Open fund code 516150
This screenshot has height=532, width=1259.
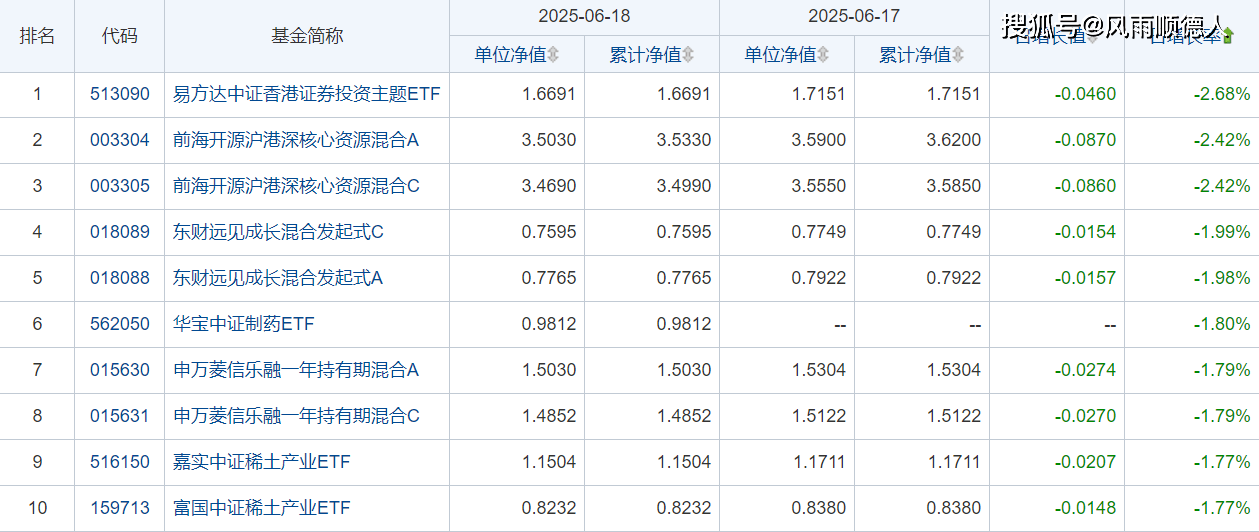[x=120, y=463]
